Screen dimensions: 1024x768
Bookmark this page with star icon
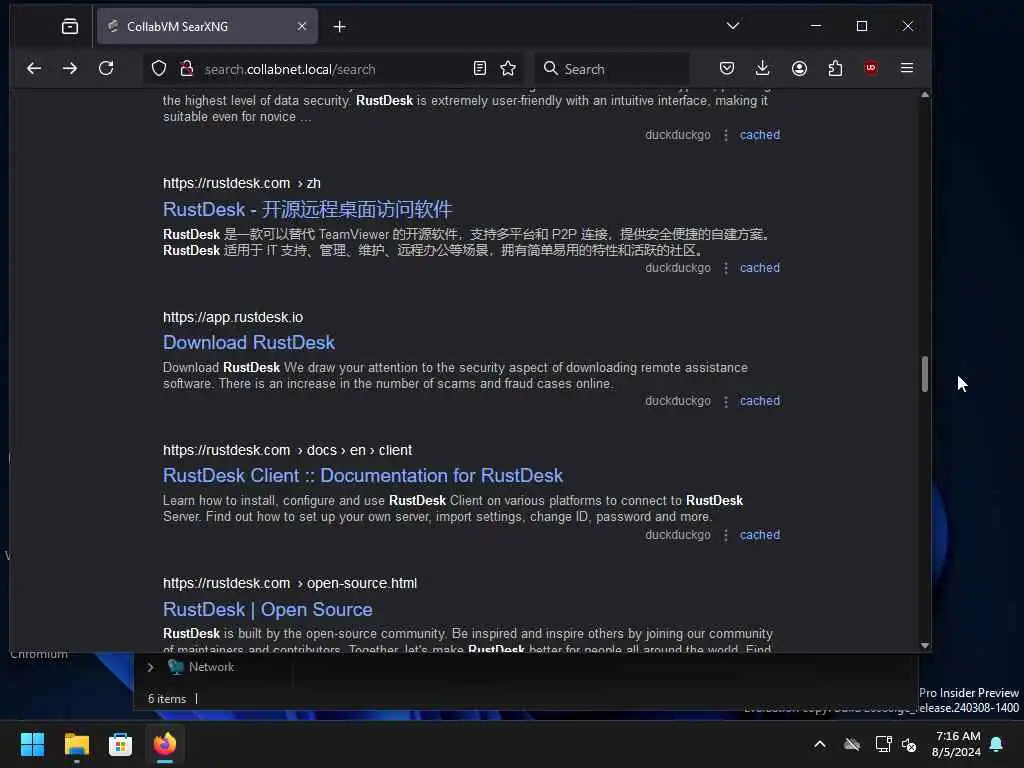508,69
